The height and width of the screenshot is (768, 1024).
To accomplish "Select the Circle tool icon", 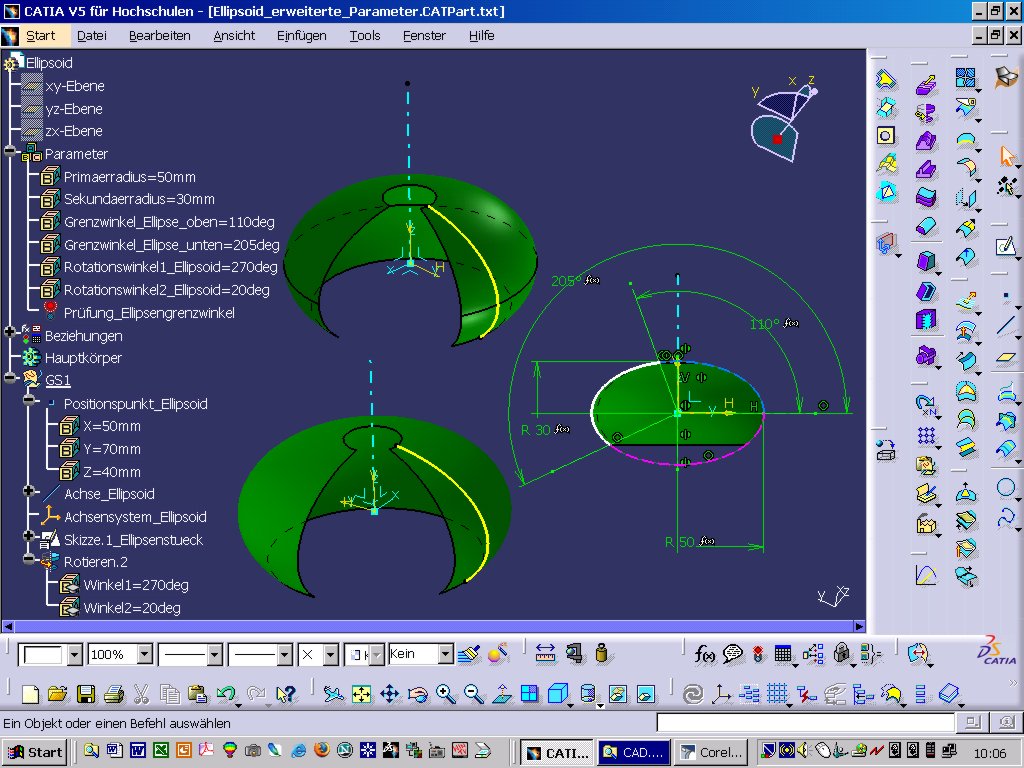I will coord(1006,487).
